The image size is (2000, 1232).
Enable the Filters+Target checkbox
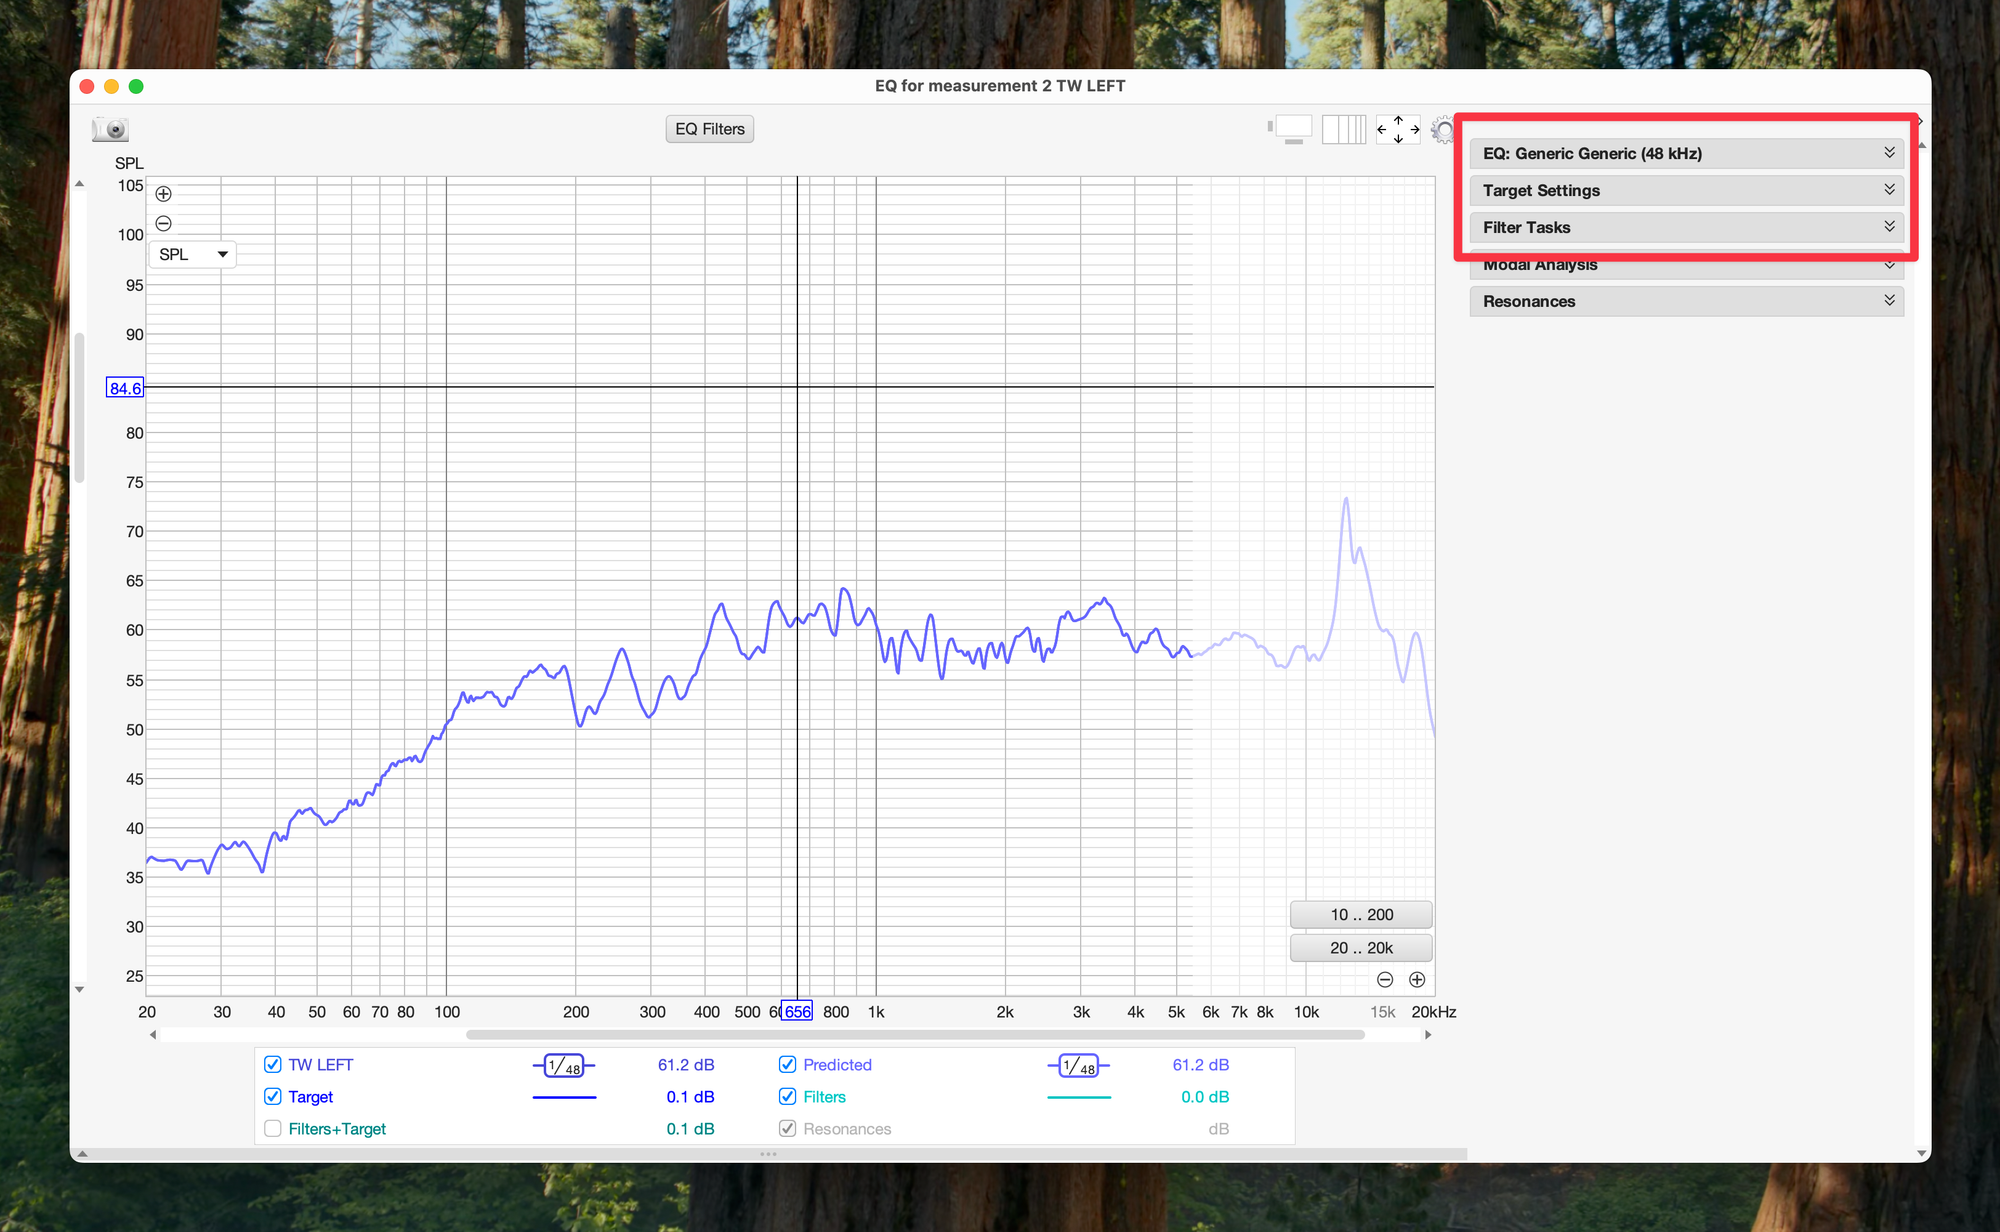(x=273, y=1129)
